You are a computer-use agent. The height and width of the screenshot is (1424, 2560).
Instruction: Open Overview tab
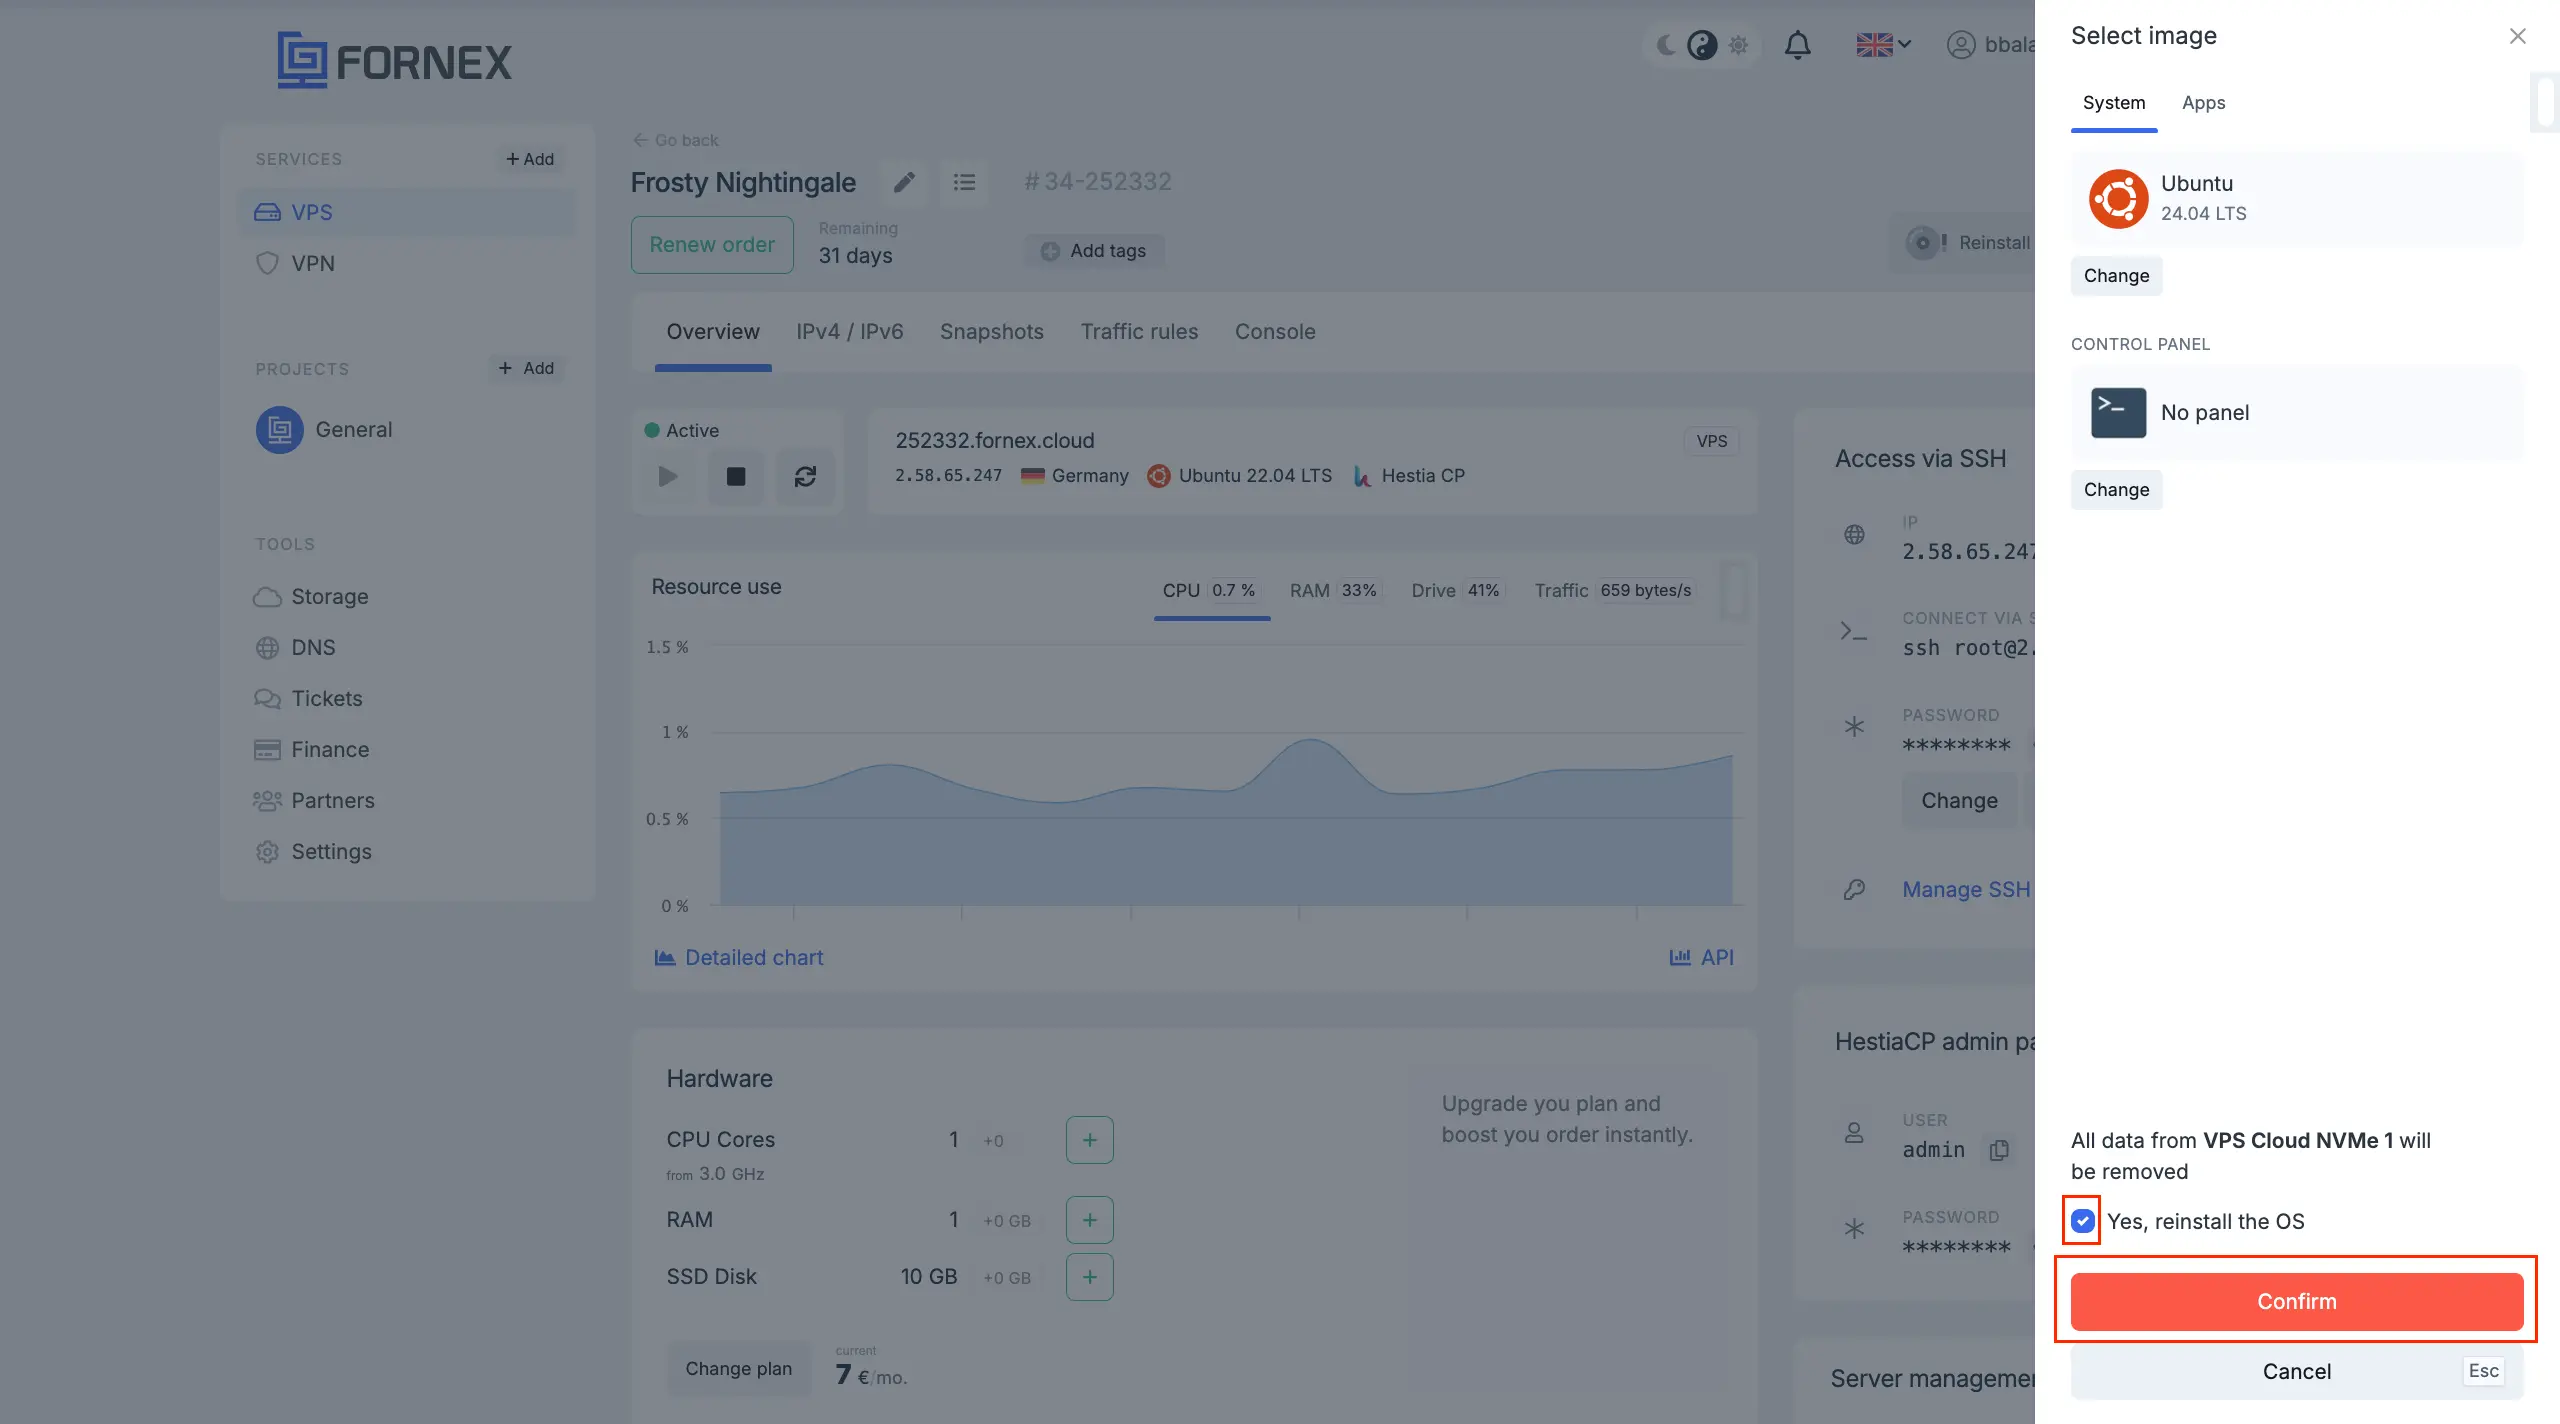(713, 332)
